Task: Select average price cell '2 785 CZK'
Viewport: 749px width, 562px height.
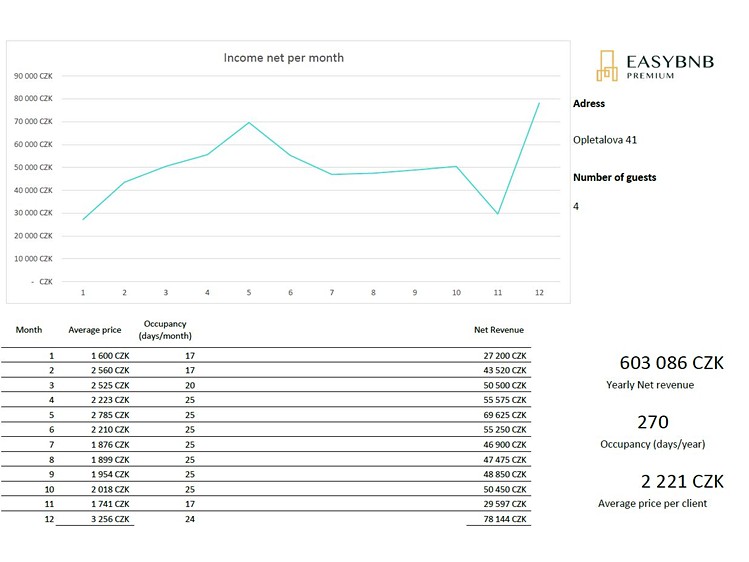Action: (x=110, y=415)
